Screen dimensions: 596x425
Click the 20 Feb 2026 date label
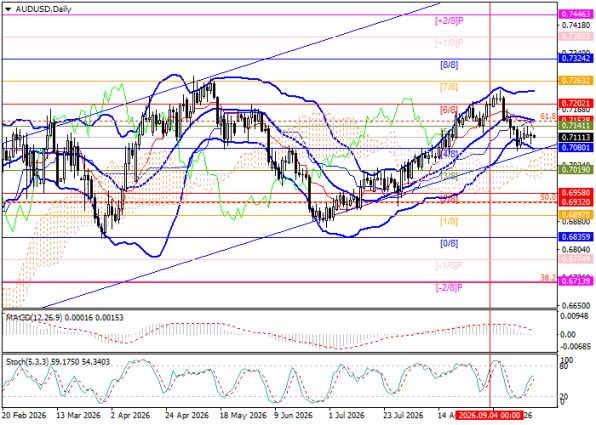[24, 415]
